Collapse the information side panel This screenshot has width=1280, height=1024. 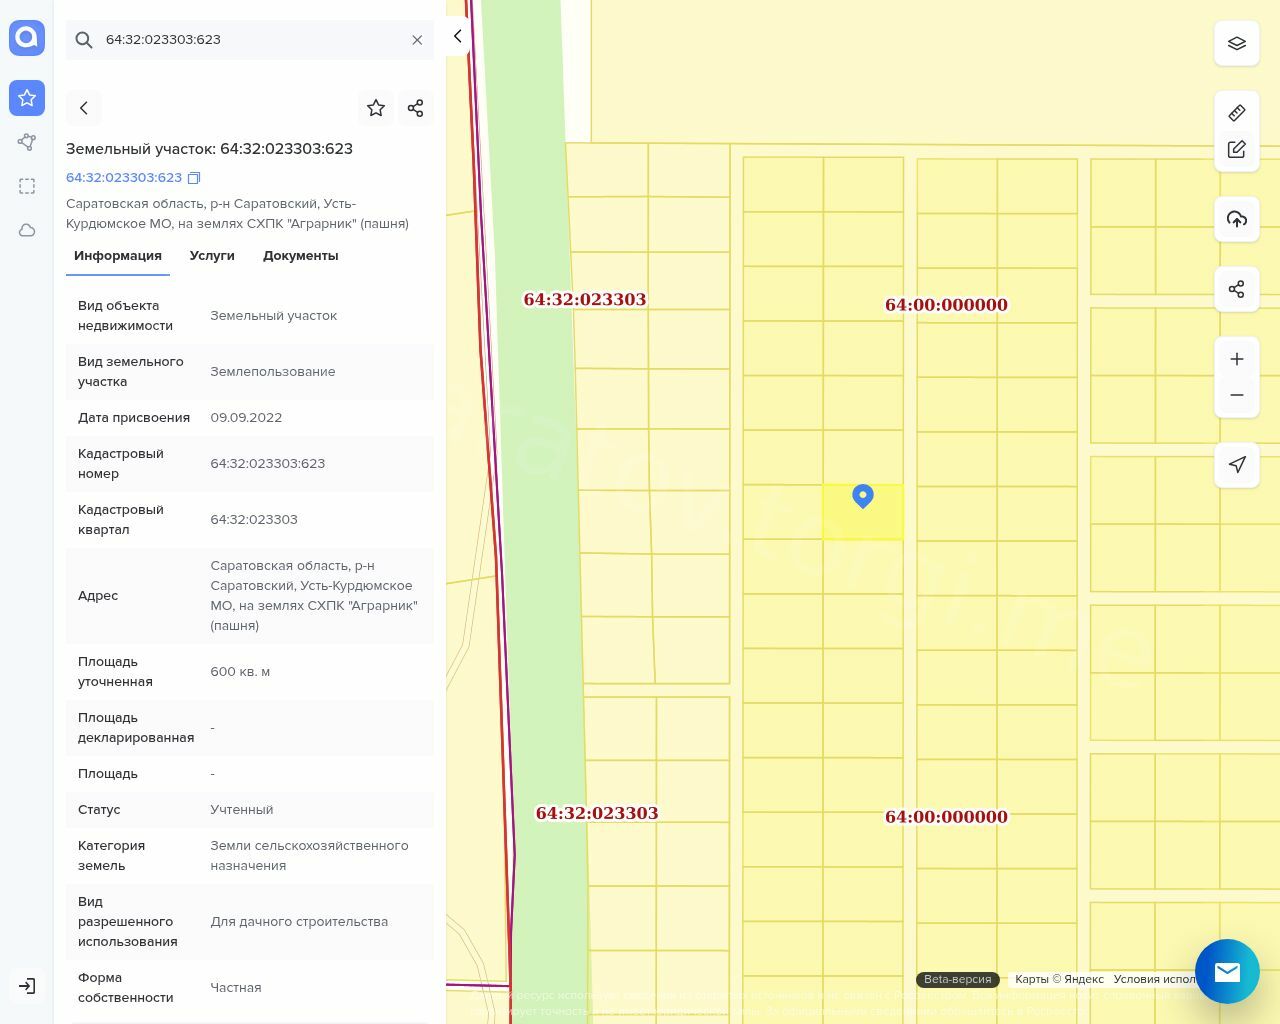click(x=457, y=36)
